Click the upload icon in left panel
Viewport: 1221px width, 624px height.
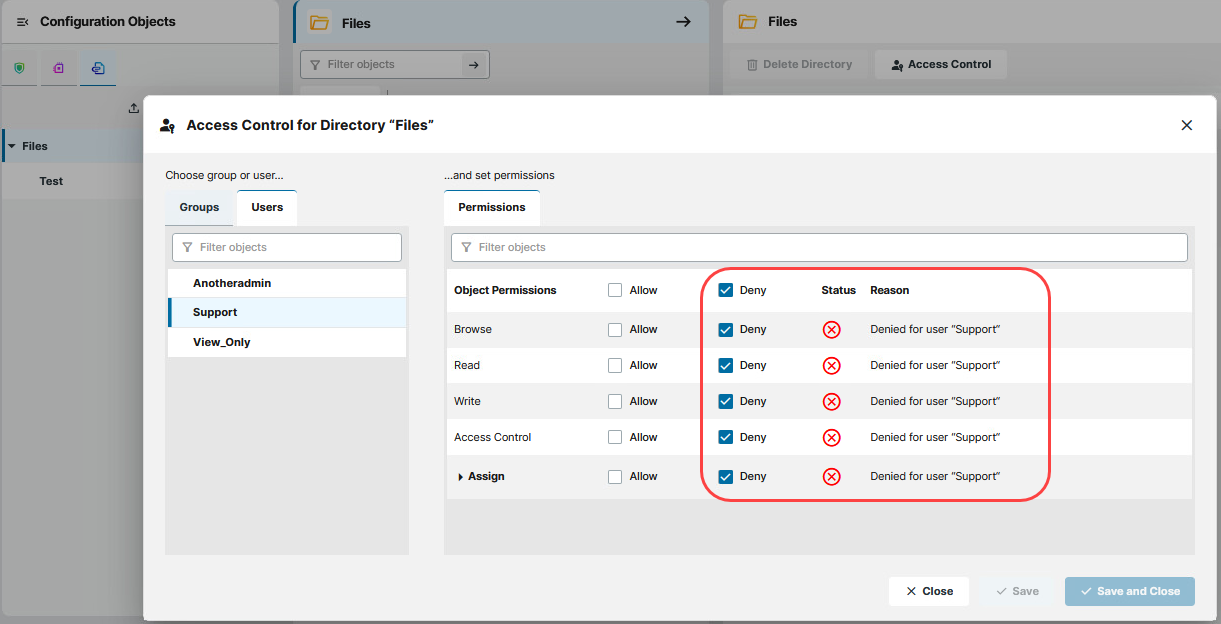[x=134, y=108]
